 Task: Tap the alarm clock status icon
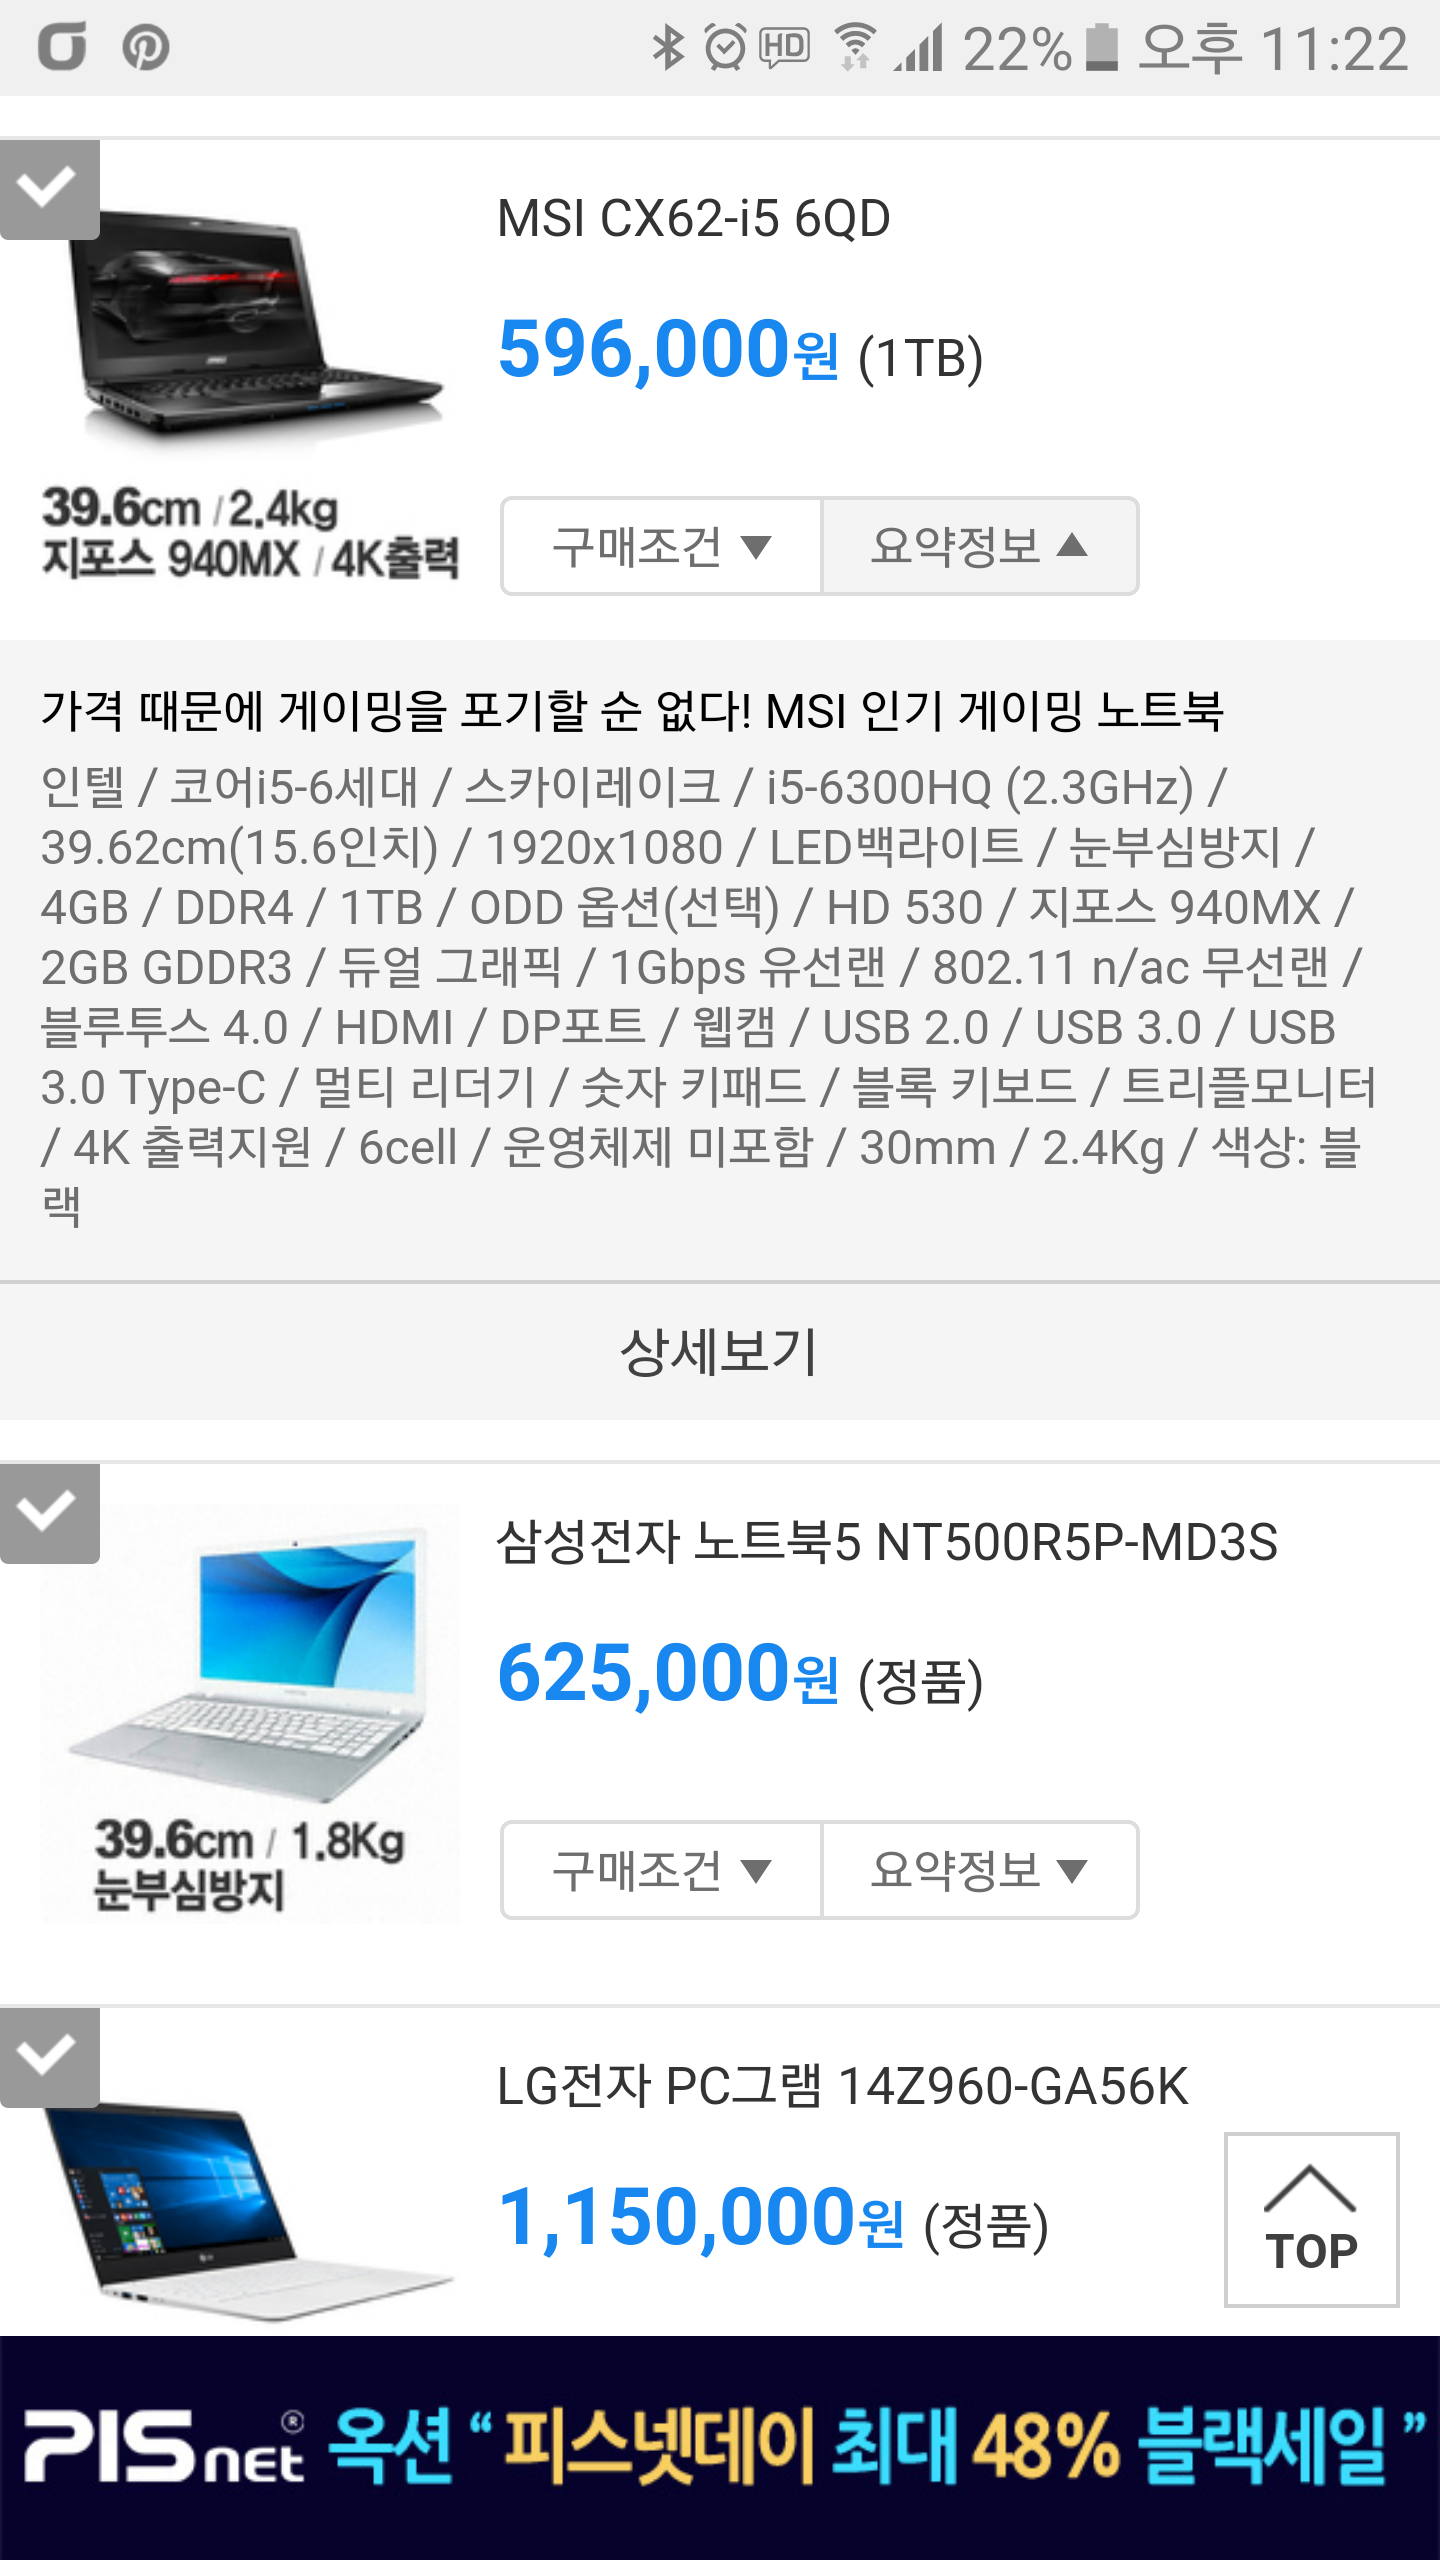[725, 48]
